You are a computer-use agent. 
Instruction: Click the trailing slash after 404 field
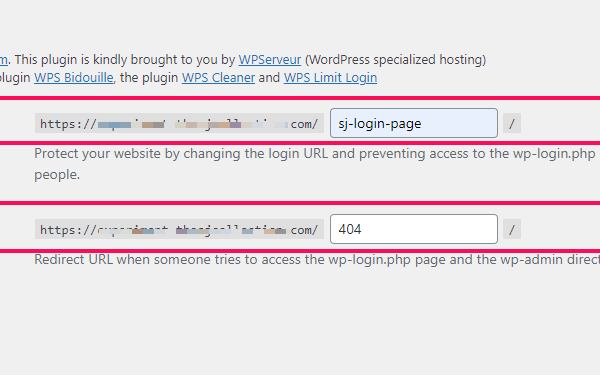(x=512, y=229)
